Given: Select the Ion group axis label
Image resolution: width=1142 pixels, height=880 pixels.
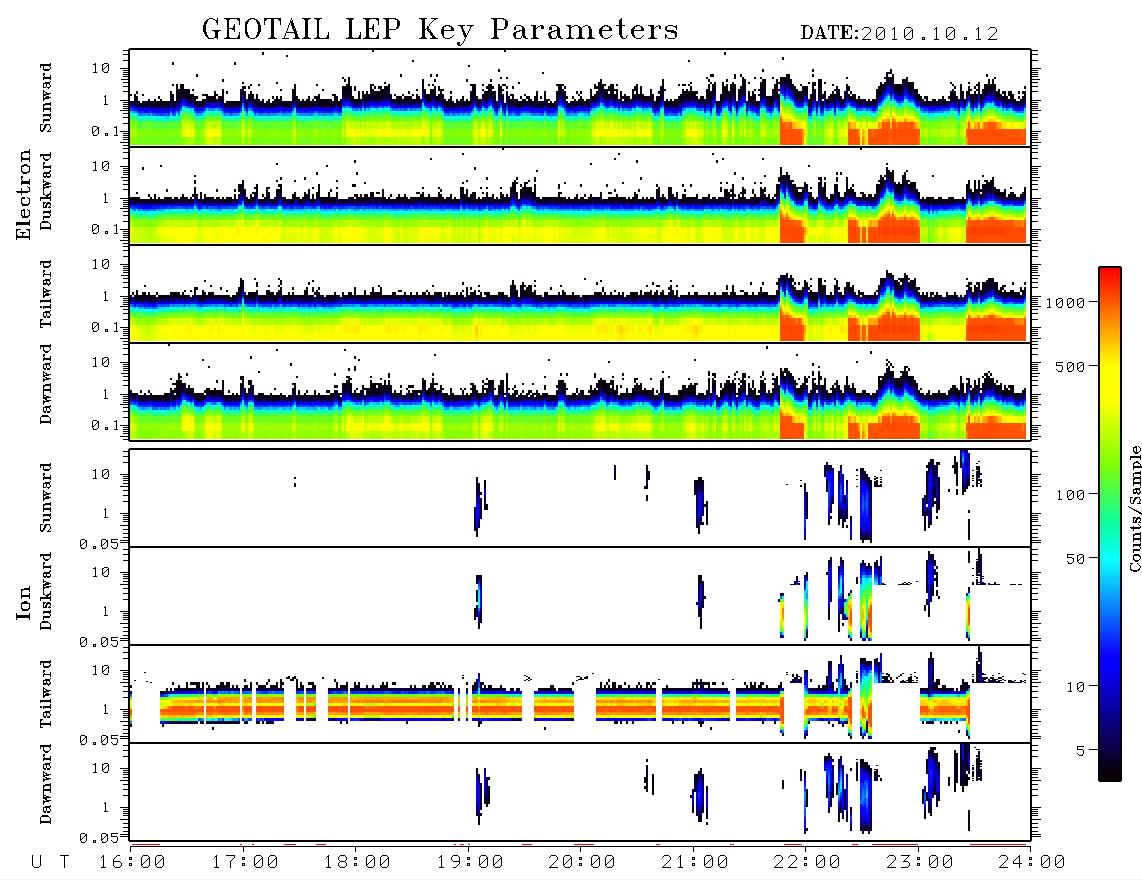Looking at the screenshot, I should click(23, 602).
